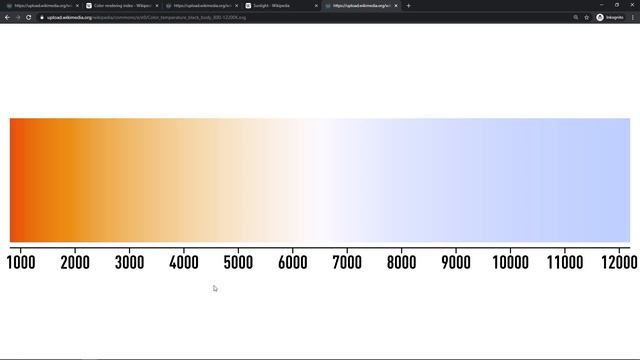Click the 10000 scale label
This screenshot has height=360, width=640.
pyautogui.click(x=510, y=262)
